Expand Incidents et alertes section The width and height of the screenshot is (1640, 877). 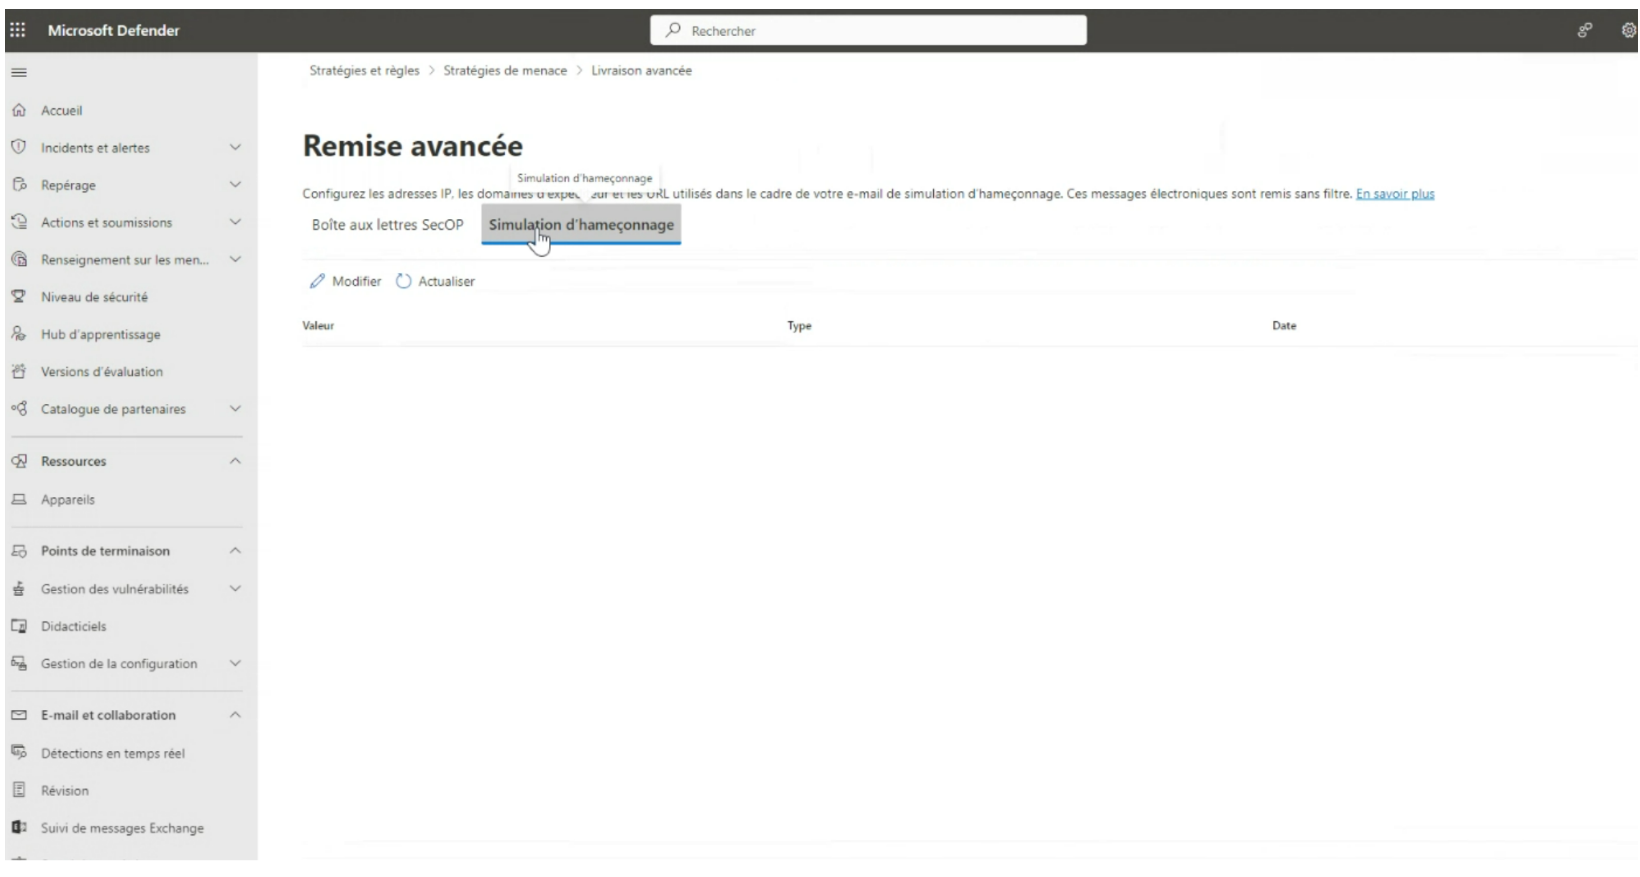(x=235, y=148)
